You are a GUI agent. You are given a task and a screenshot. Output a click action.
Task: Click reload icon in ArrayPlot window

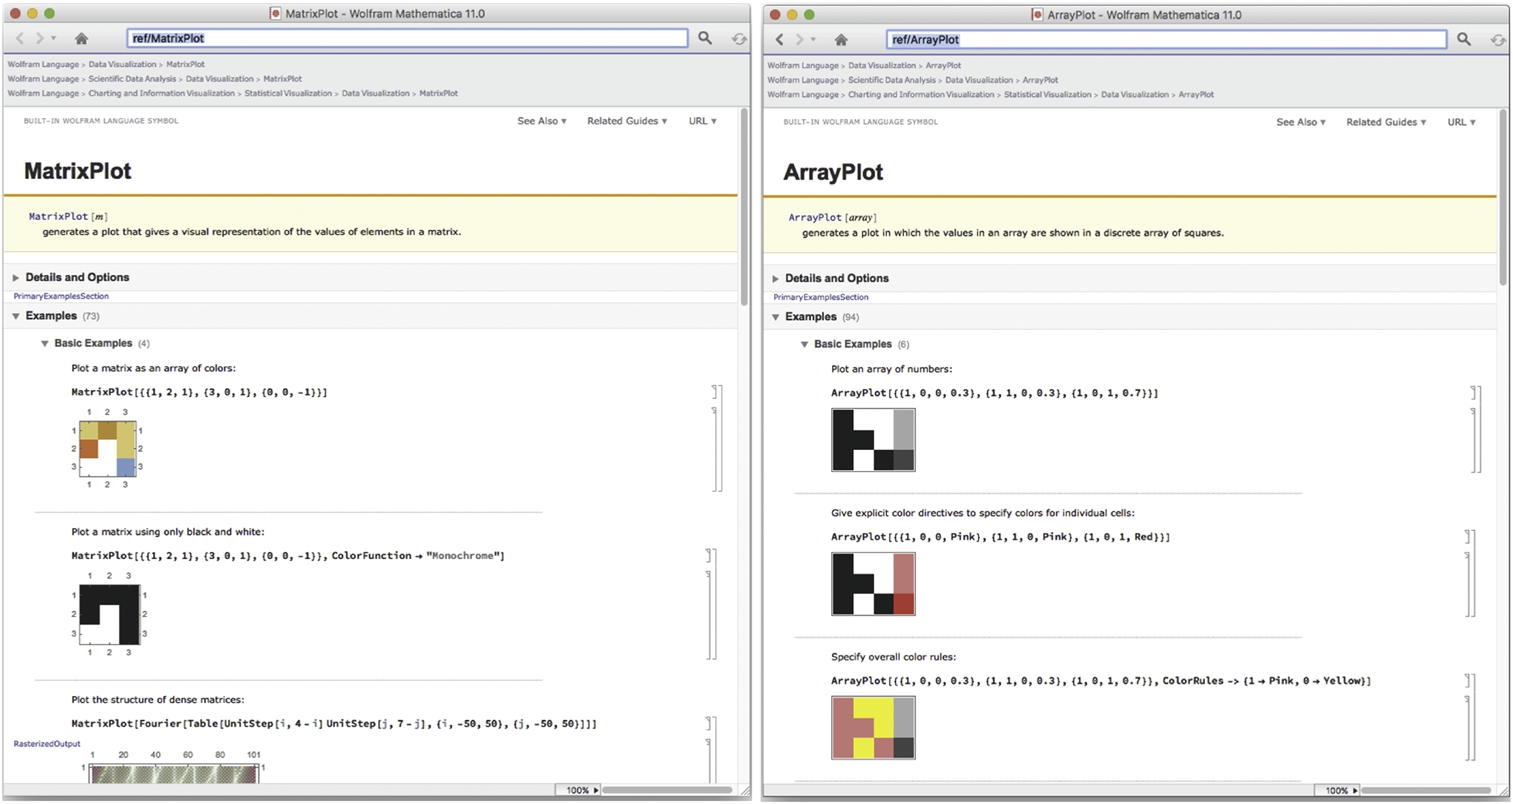(1497, 40)
